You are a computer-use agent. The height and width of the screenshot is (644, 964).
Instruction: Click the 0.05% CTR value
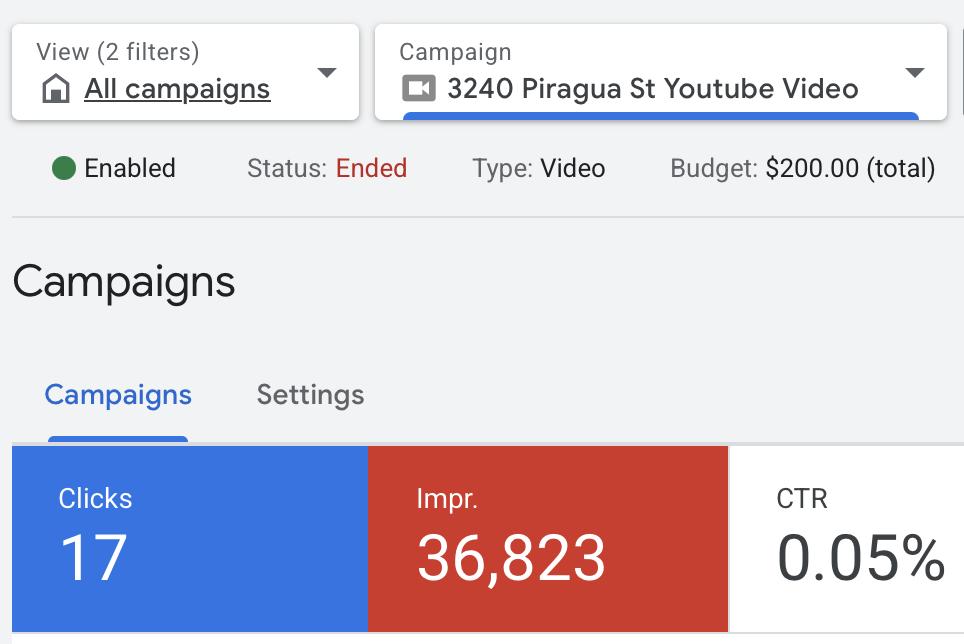(x=861, y=558)
